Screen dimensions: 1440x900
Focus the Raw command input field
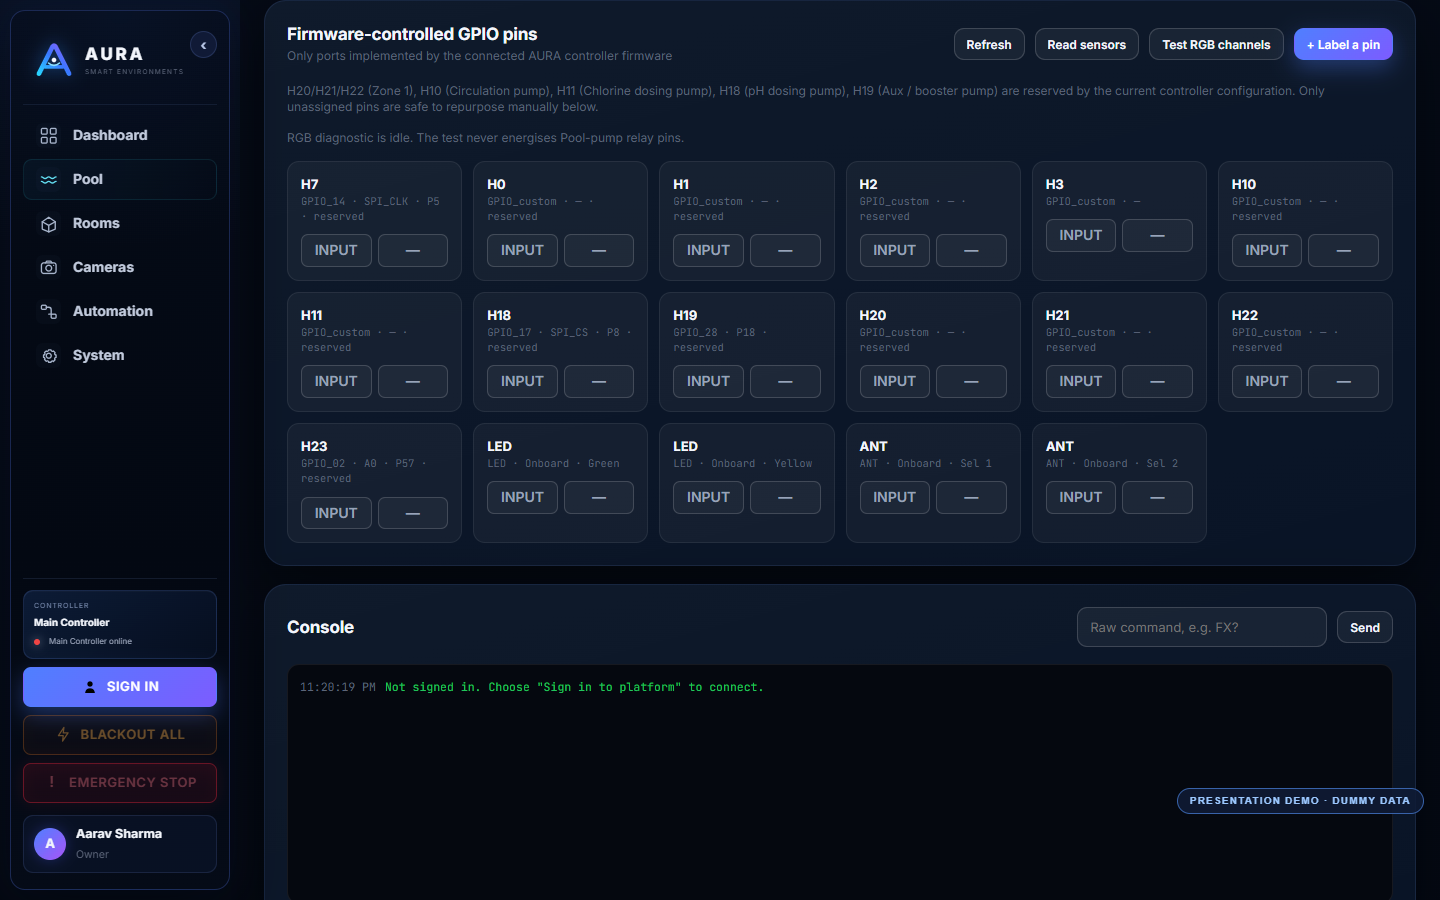1202,627
